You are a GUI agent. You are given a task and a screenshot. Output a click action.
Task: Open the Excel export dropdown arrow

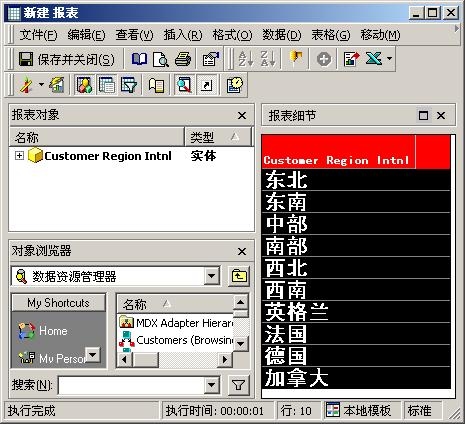coord(389,59)
